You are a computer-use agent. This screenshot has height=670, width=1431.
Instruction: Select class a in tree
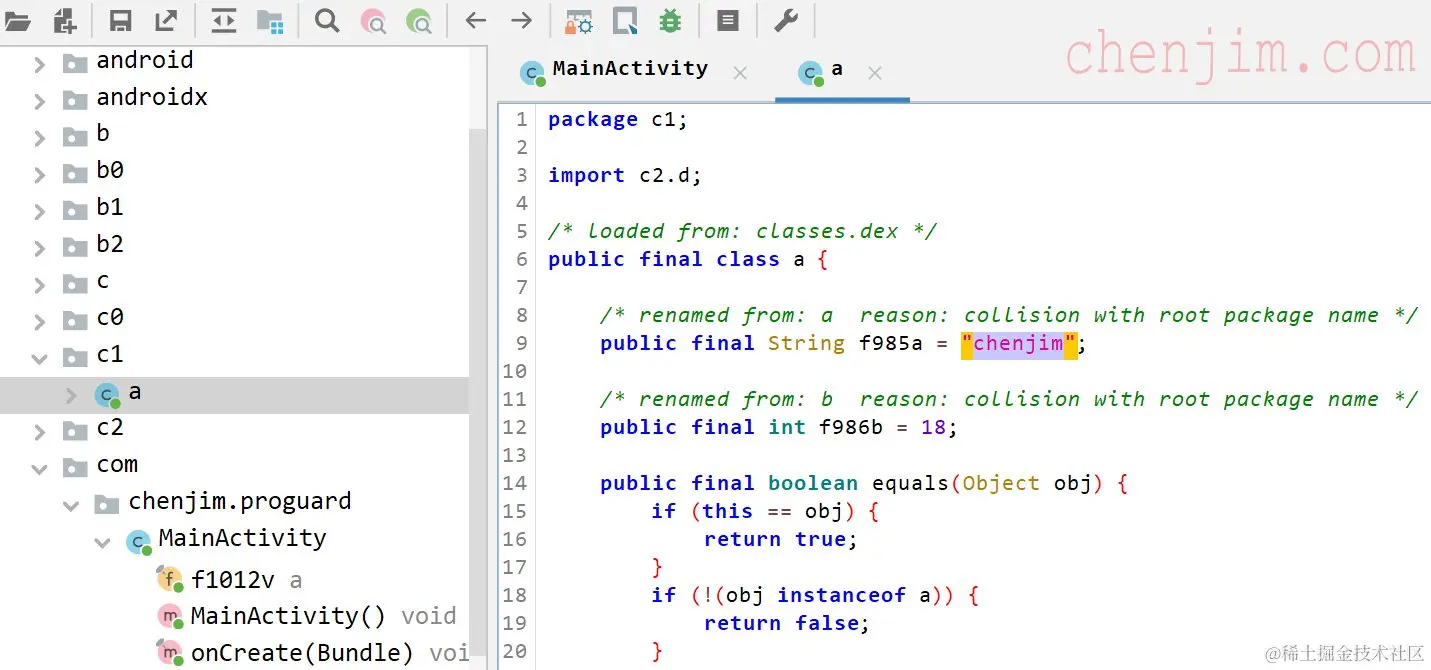click(119, 393)
